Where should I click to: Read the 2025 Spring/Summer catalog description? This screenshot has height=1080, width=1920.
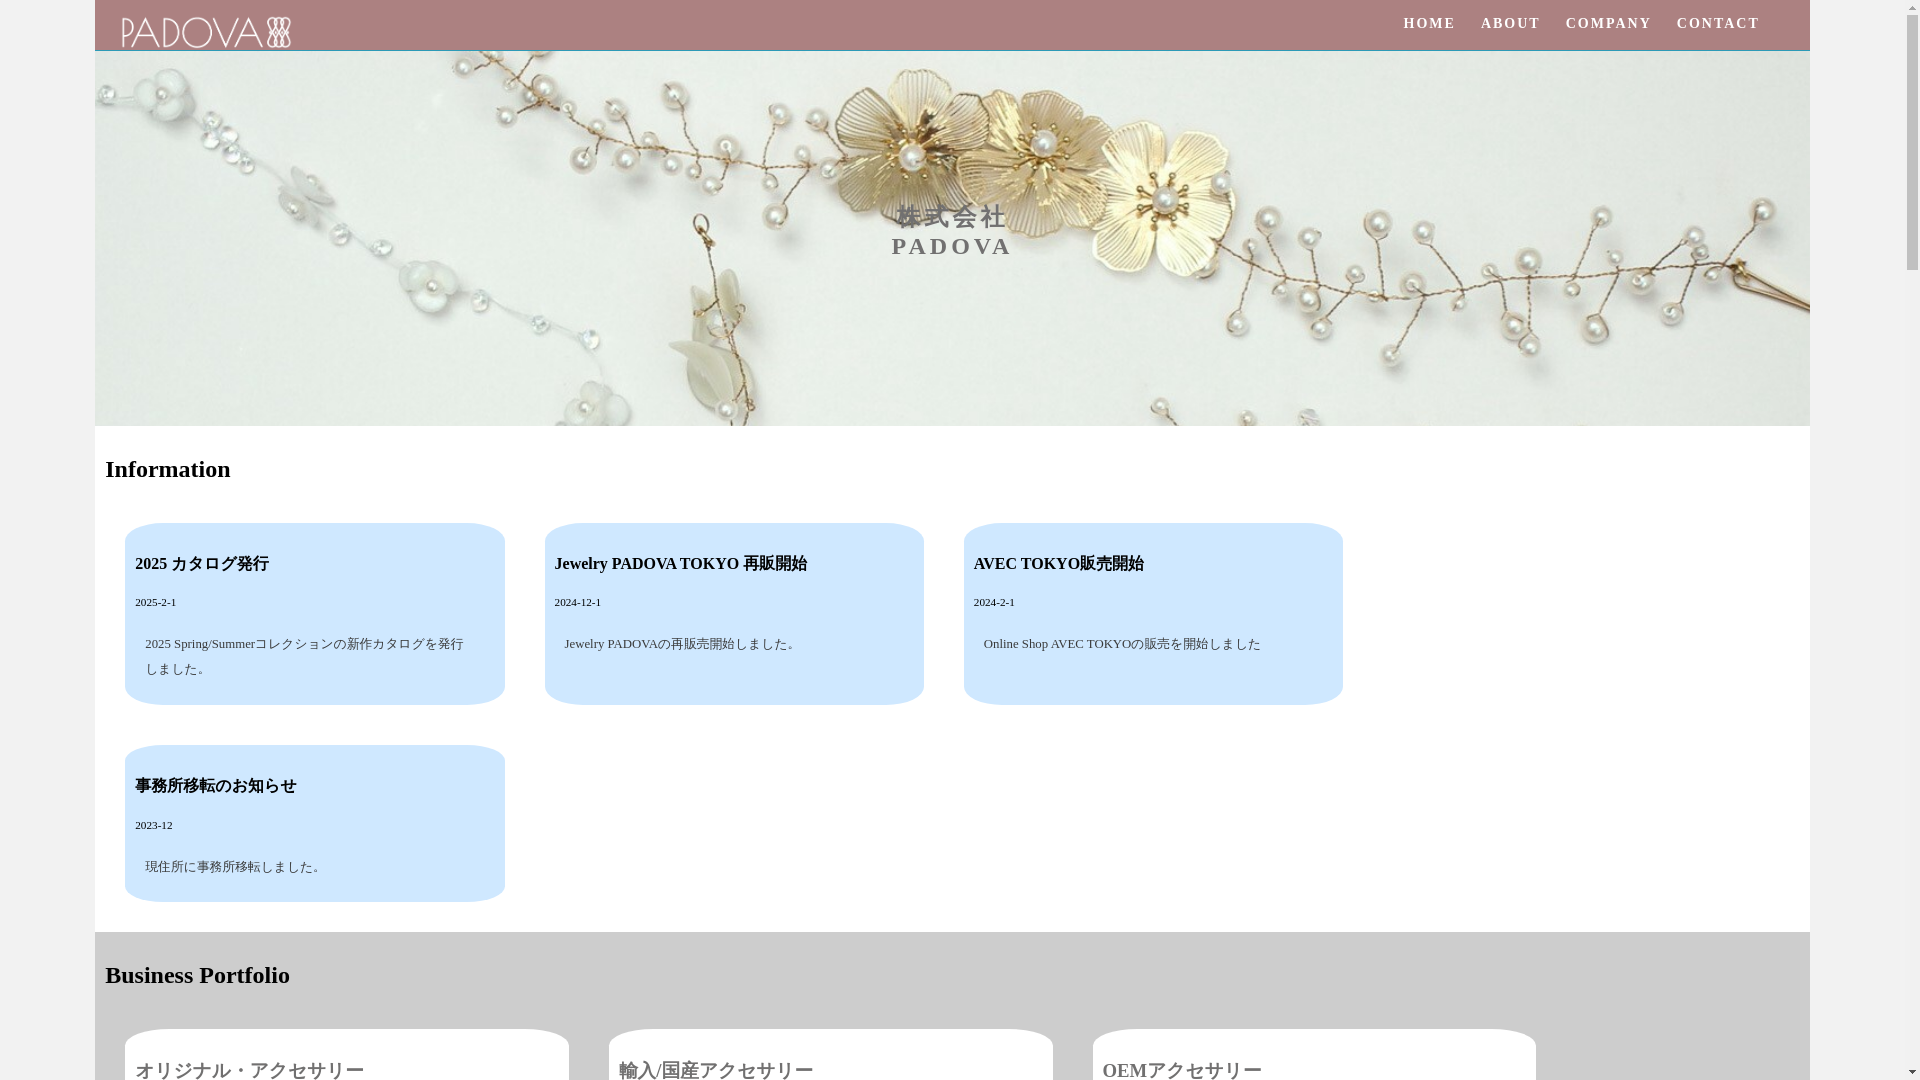pyautogui.click(x=304, y=656)
